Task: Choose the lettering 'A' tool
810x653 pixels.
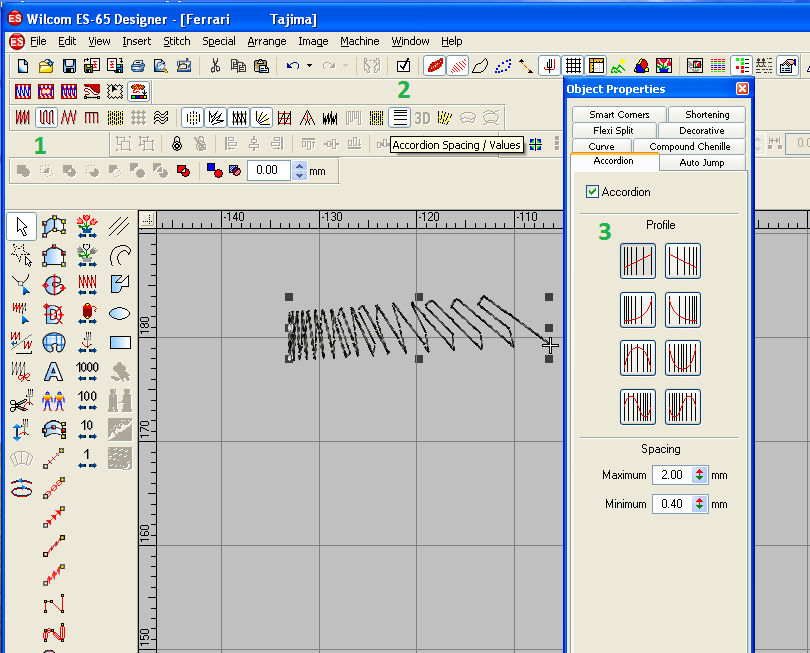Action: (54, 372)
